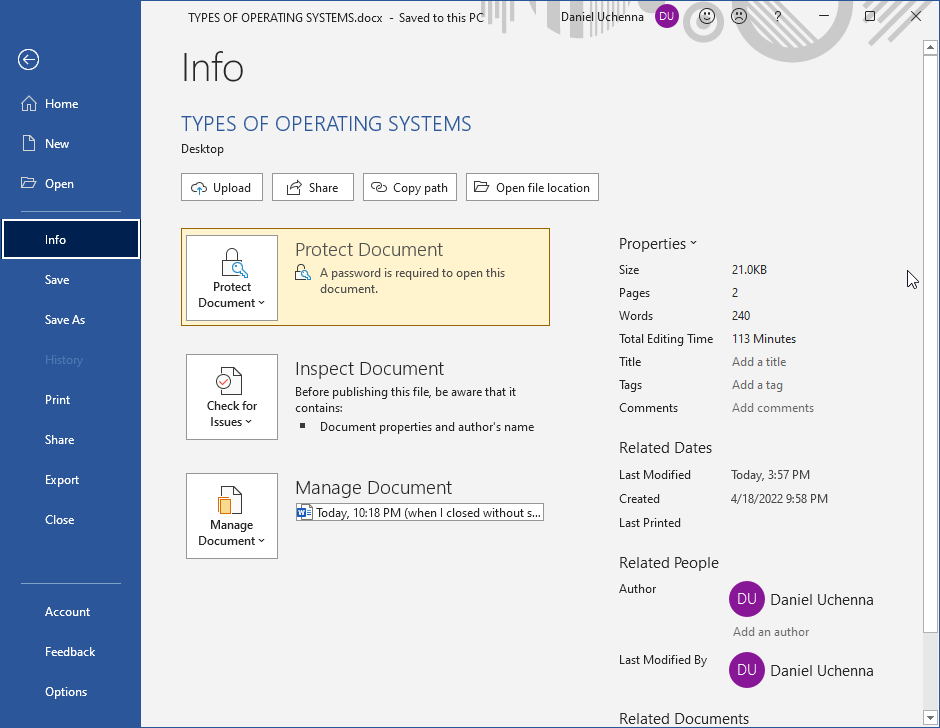
Task: Click the DU account avatar
Action: (666, 17)
